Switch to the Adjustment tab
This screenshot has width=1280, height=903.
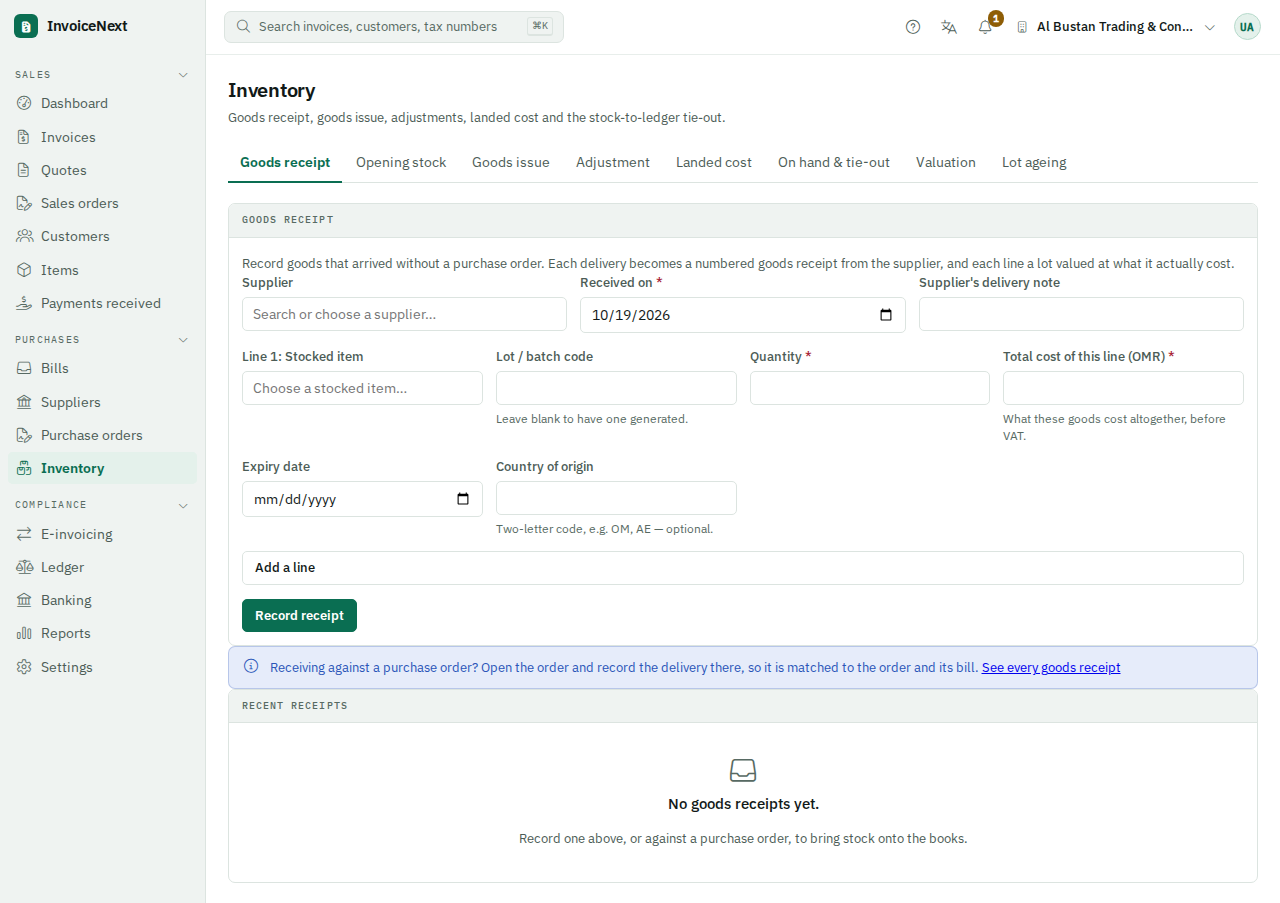[613, 162]
